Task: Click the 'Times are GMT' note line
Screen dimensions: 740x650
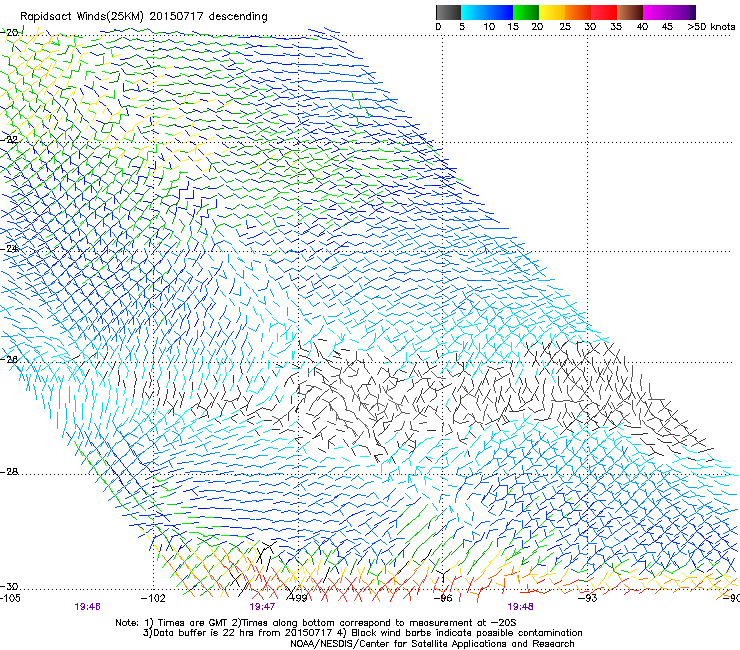Action: [x=316, y=623]
